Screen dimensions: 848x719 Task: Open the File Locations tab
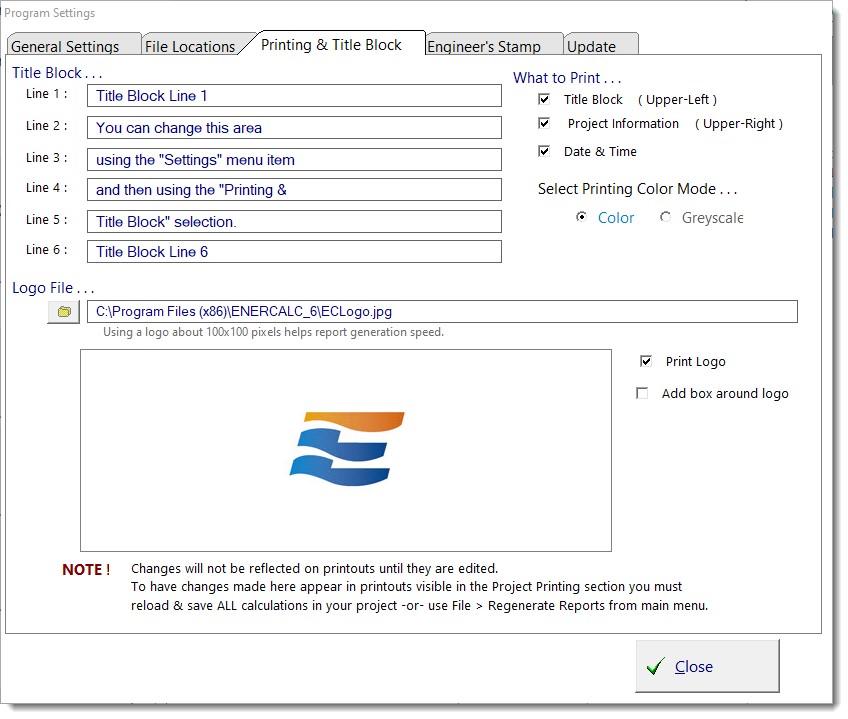coord(190,46)
